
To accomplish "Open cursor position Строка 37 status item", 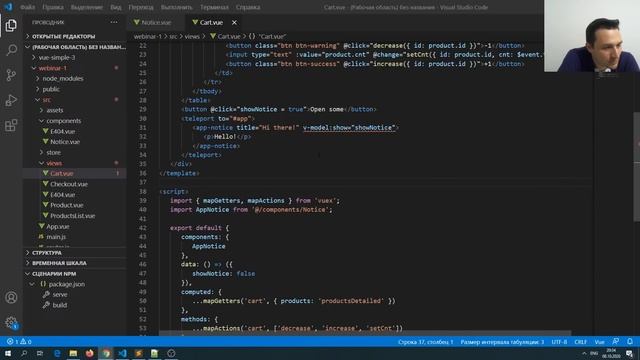I will (425, 342).
